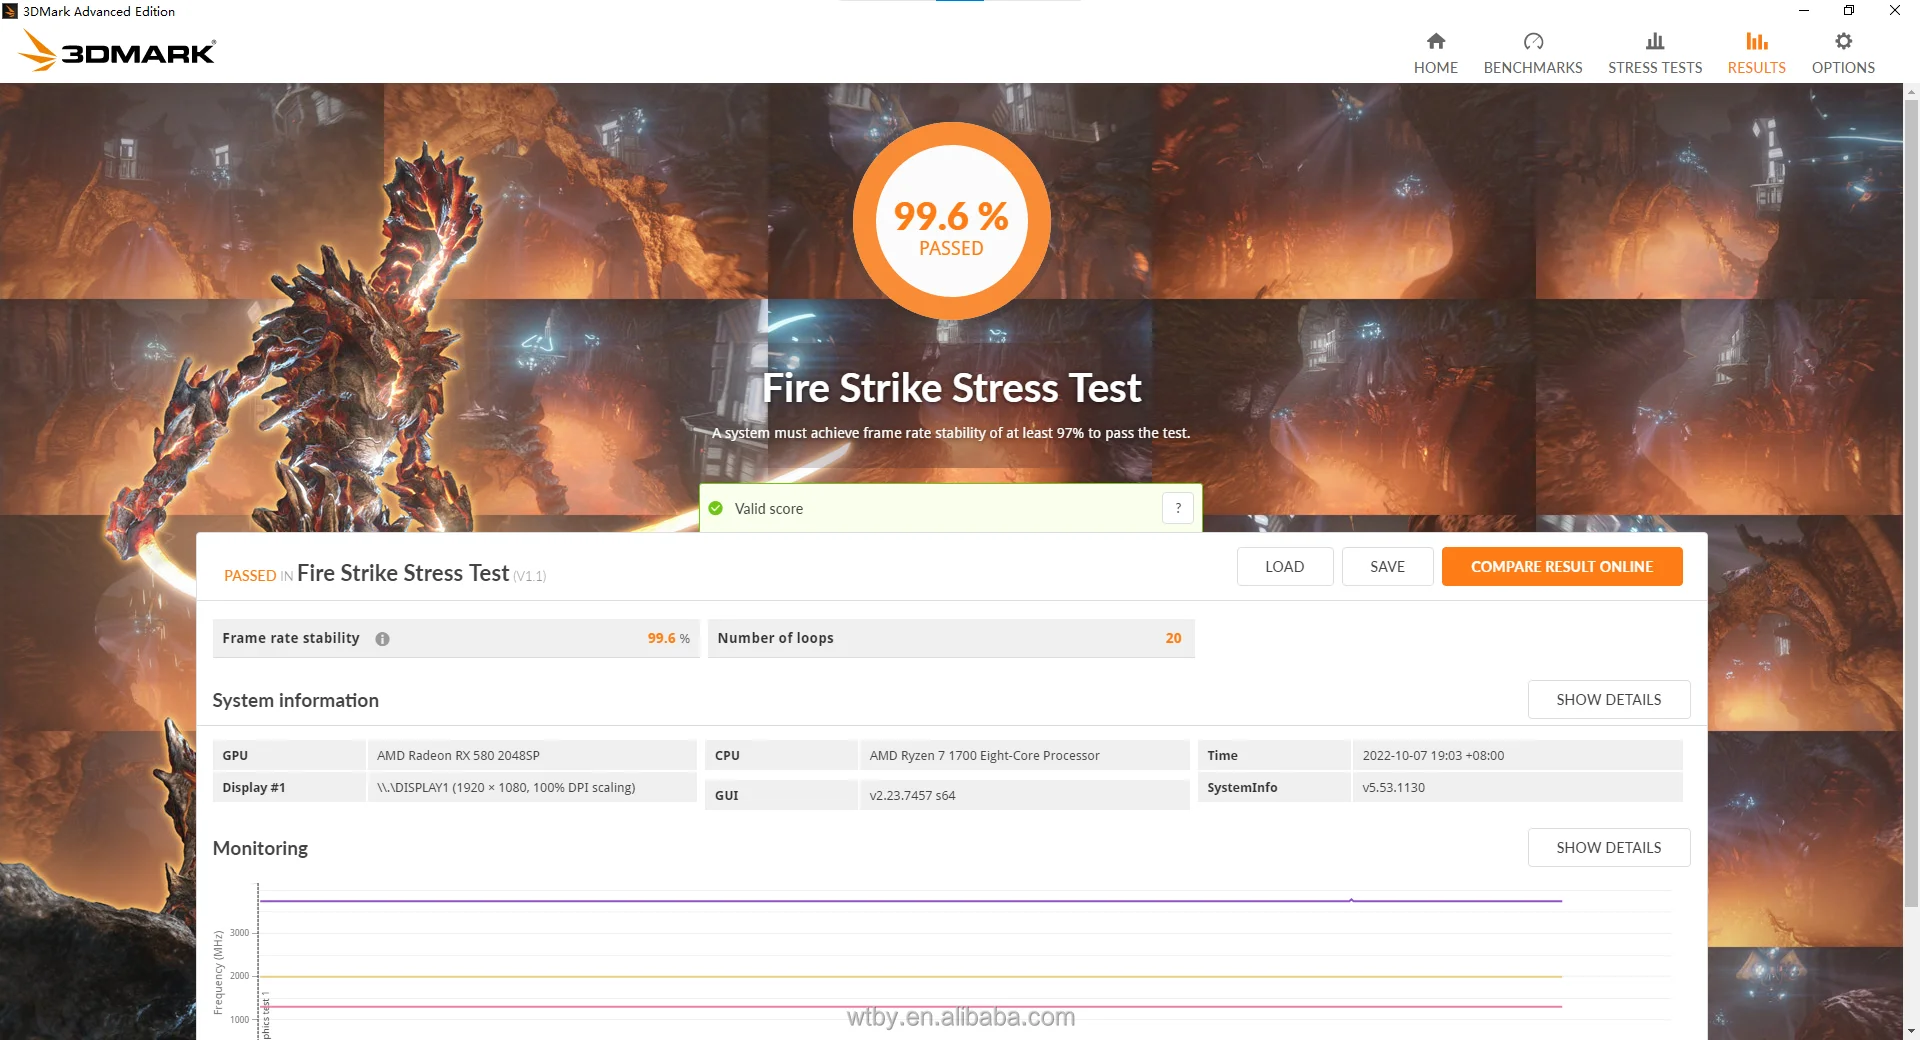The height and width of the screenshot is (1040, 1920).
Task: Switch to the BENCHMARKS tab
Action: [x=1533, y=53]
